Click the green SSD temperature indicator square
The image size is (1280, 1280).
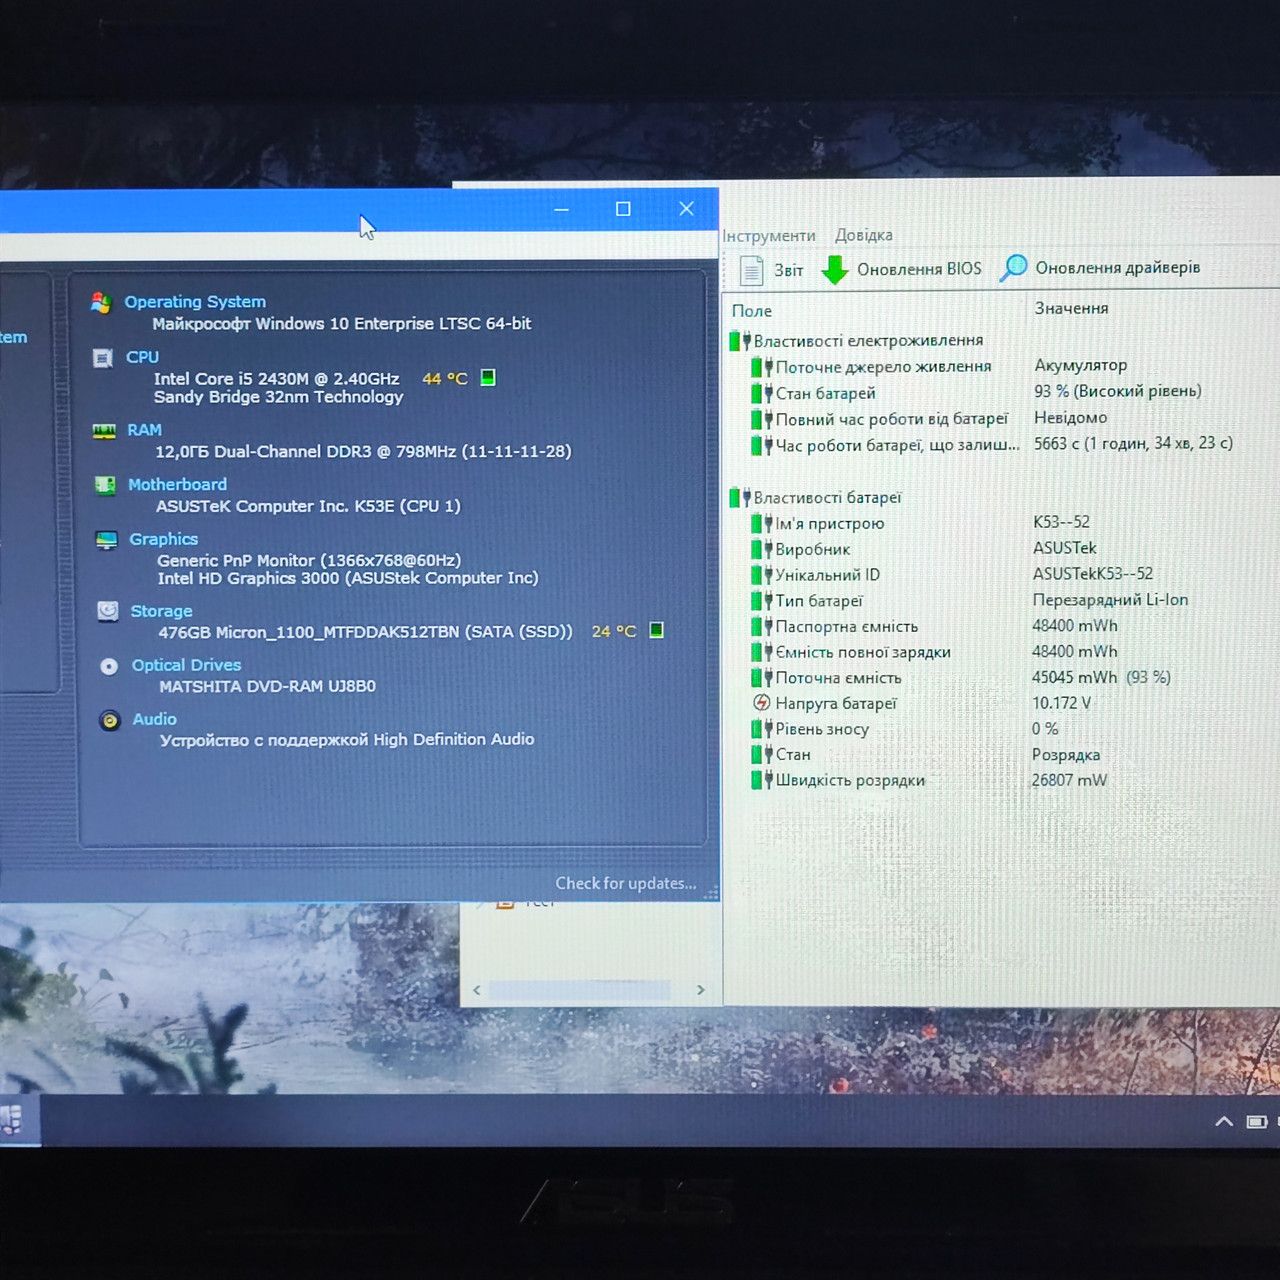click(x=656, y=630)
